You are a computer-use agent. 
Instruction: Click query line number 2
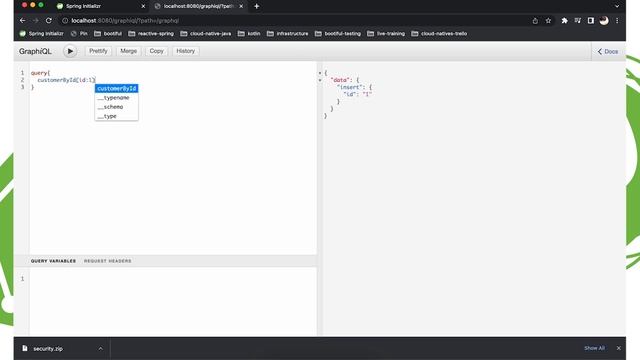tap(22, 80)
